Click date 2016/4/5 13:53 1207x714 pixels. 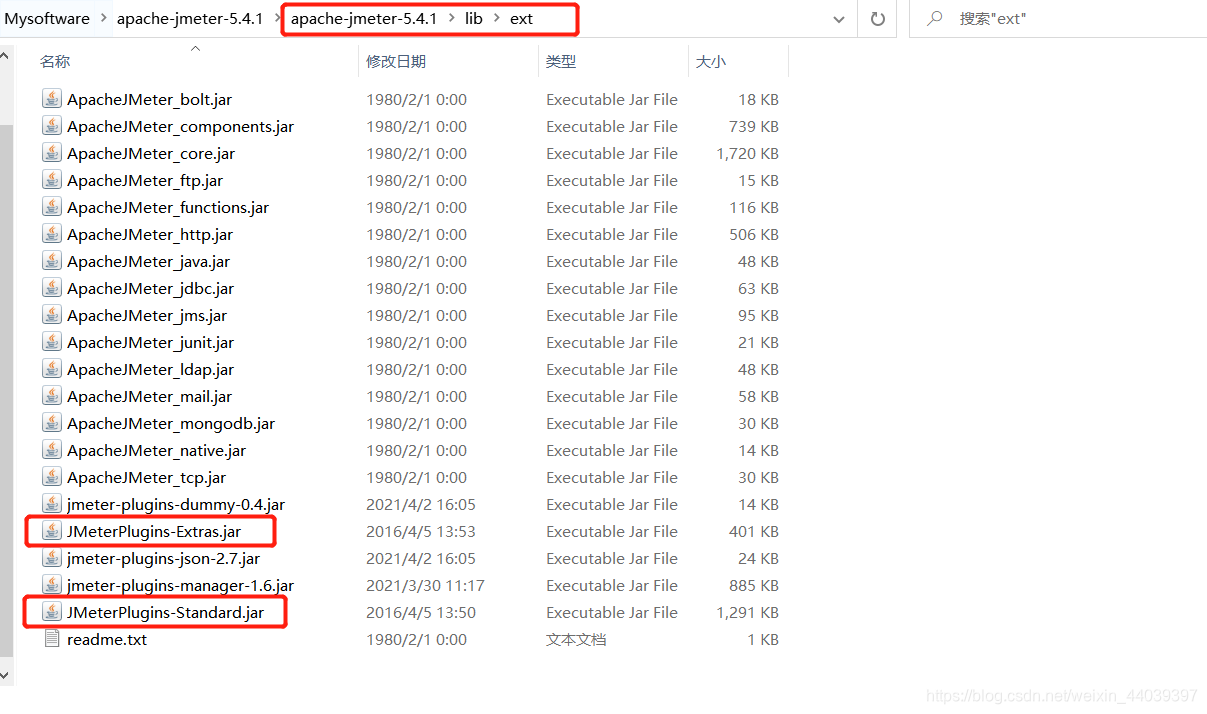click(421, 531)
